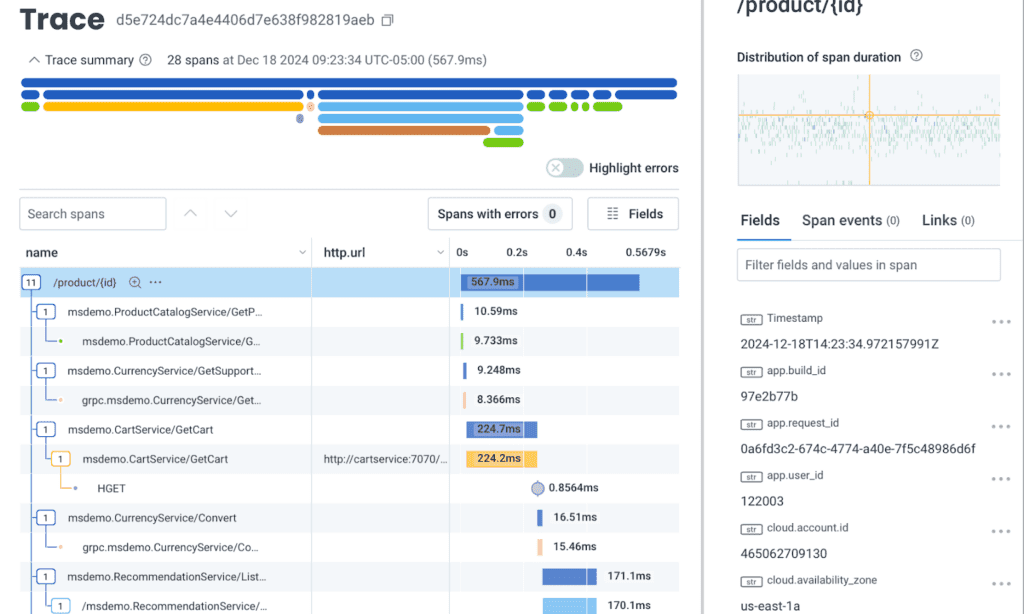Toggle the Highlight errors switch
Image resolution: width=1024 pixels, height=614 pixels.
[564, 168]
